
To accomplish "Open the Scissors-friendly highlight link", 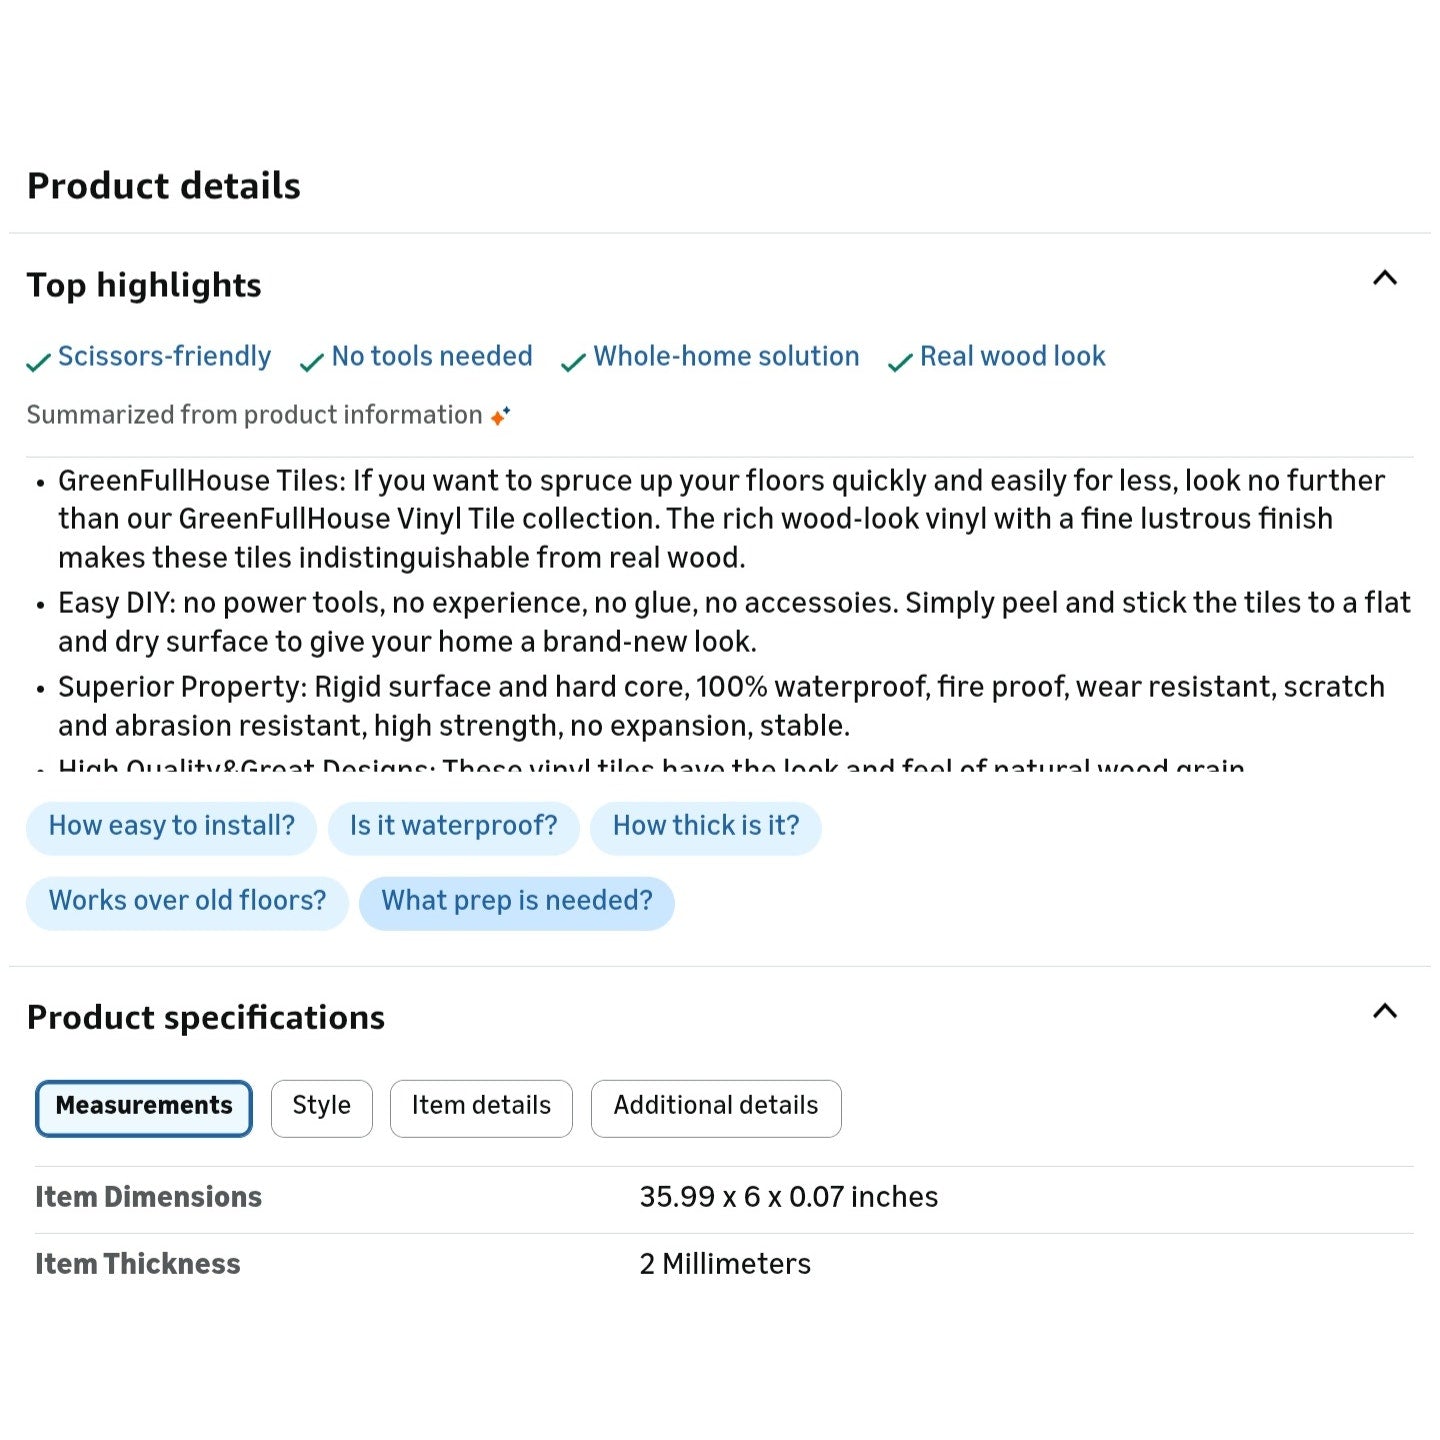I will [164, 357].
